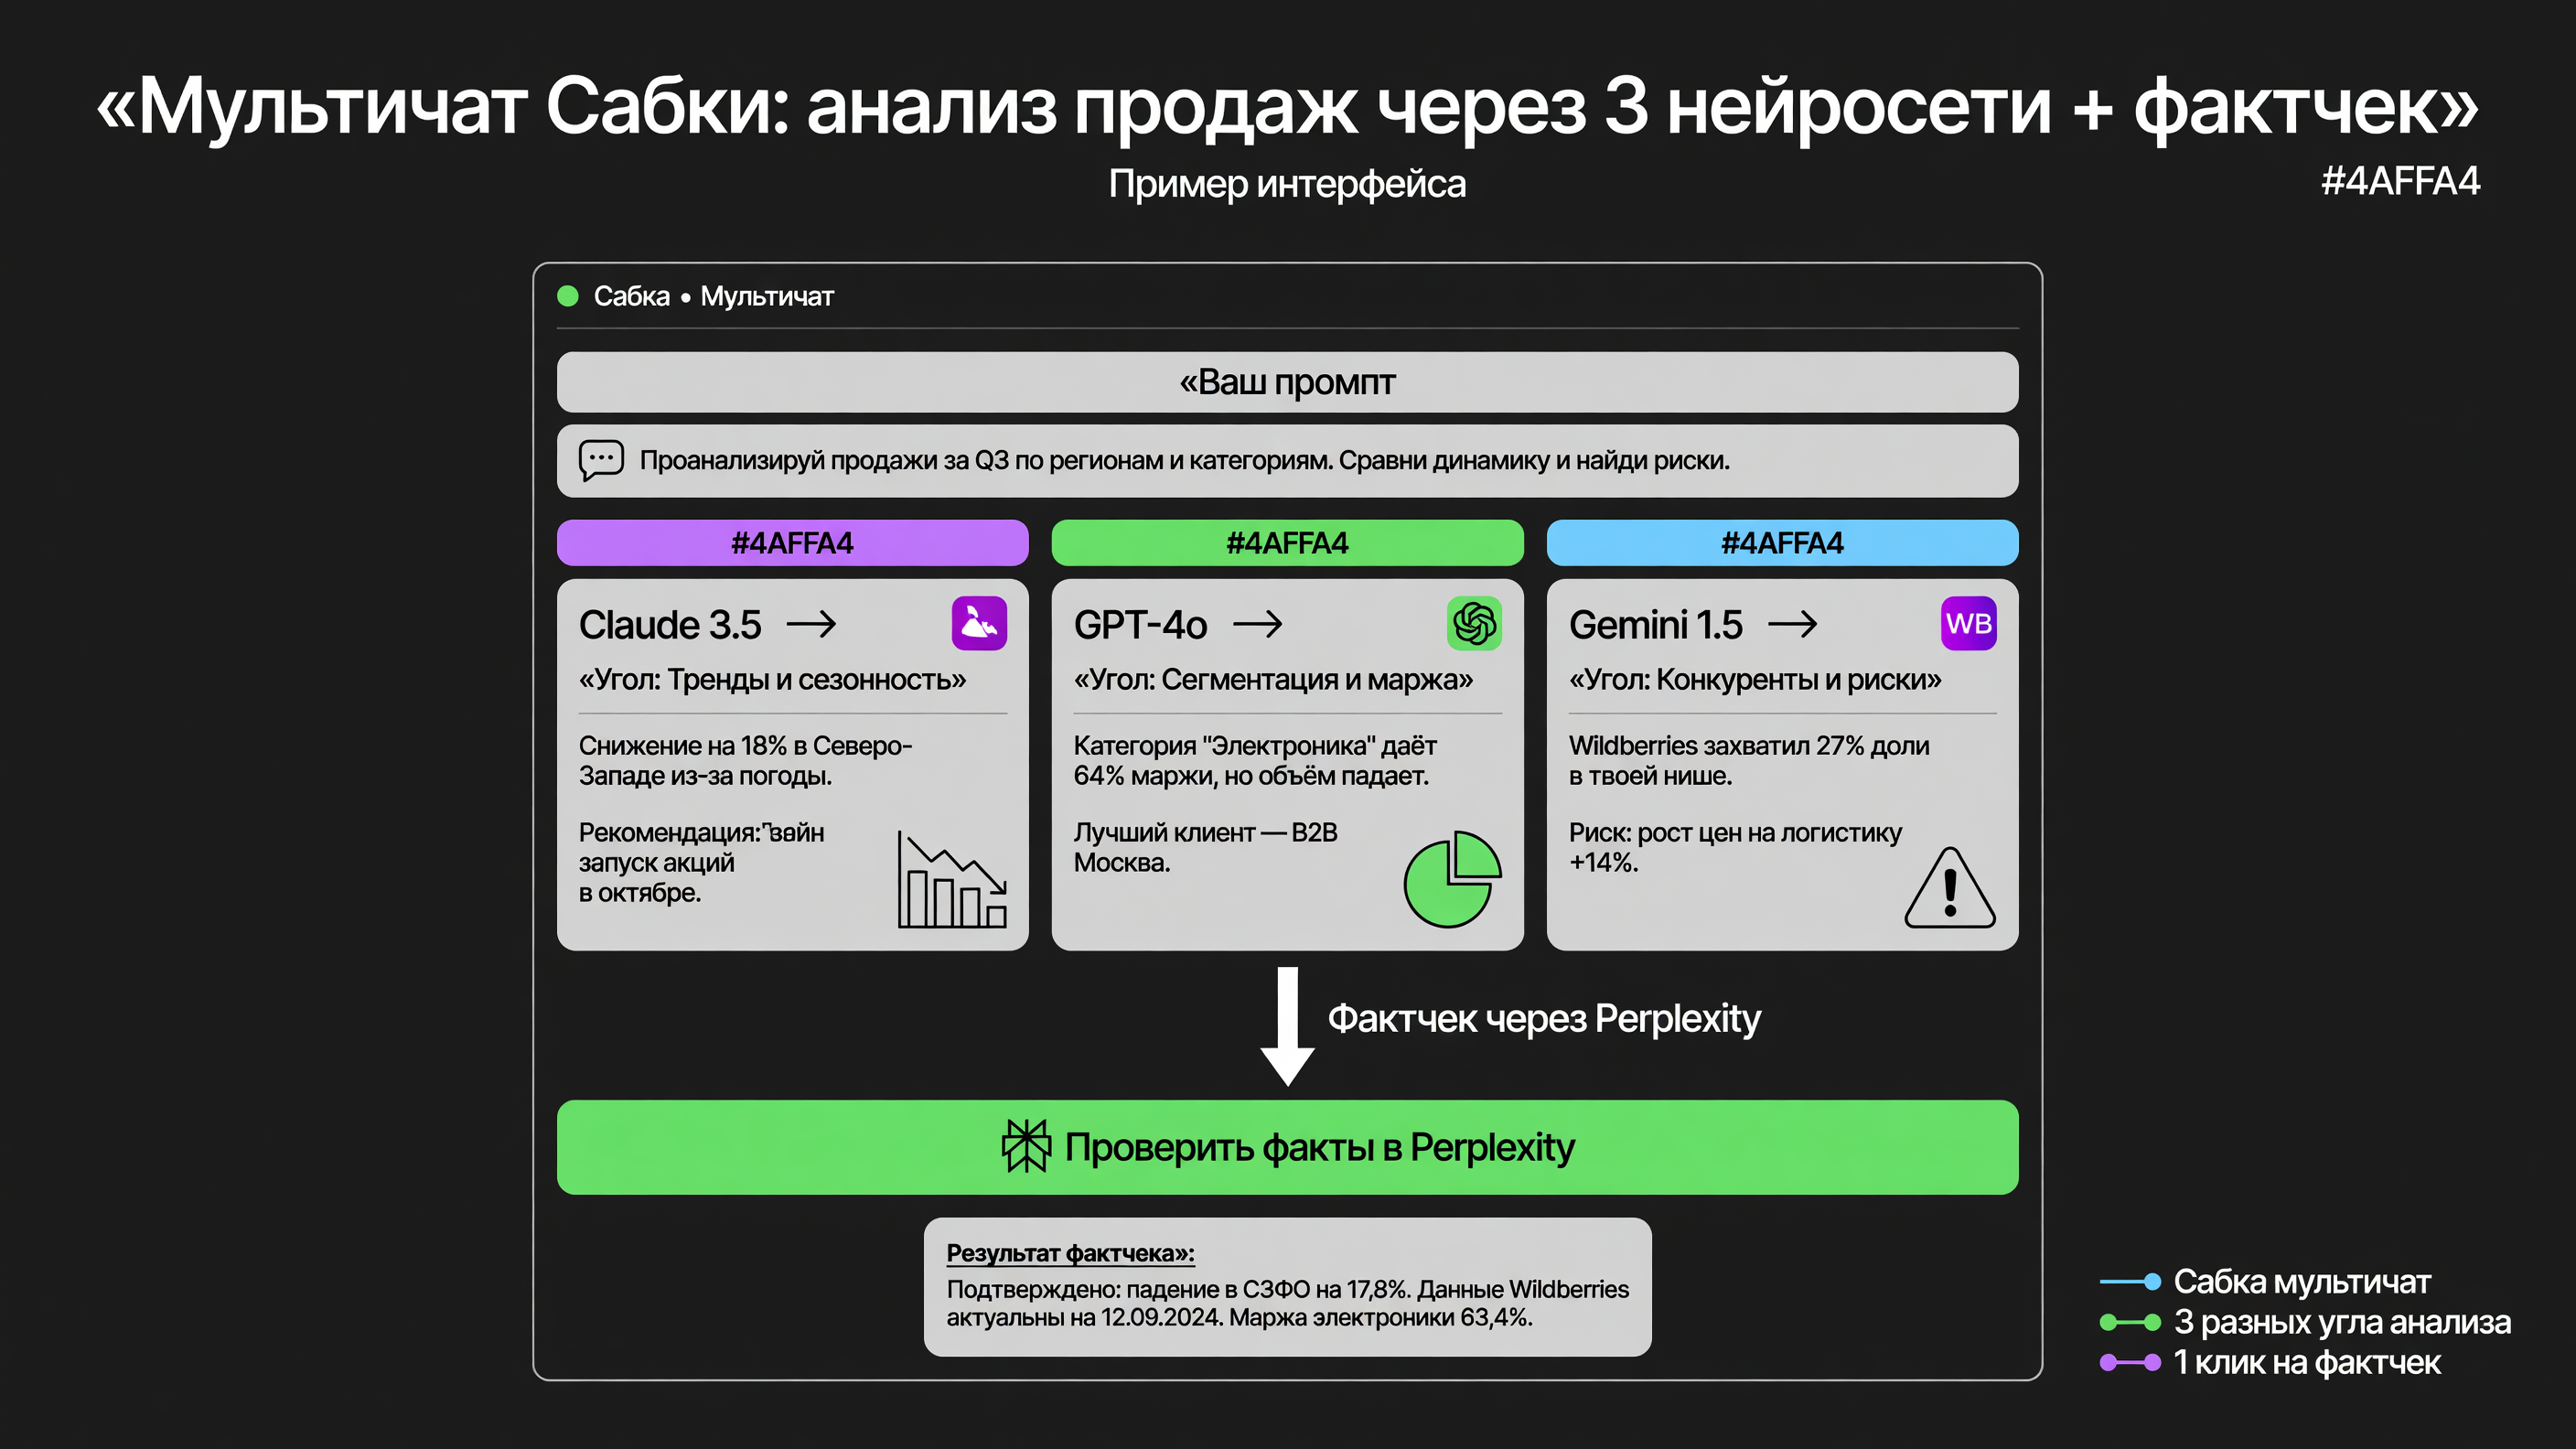Click the green status dot beside Сабка

568,296
